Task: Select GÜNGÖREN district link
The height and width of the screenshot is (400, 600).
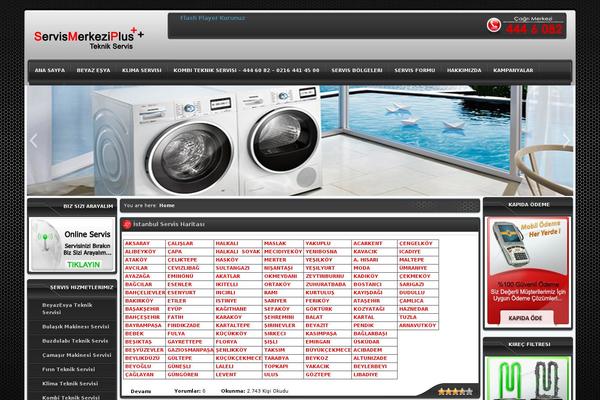Action: pyautogui.click(x=183, y=375)
